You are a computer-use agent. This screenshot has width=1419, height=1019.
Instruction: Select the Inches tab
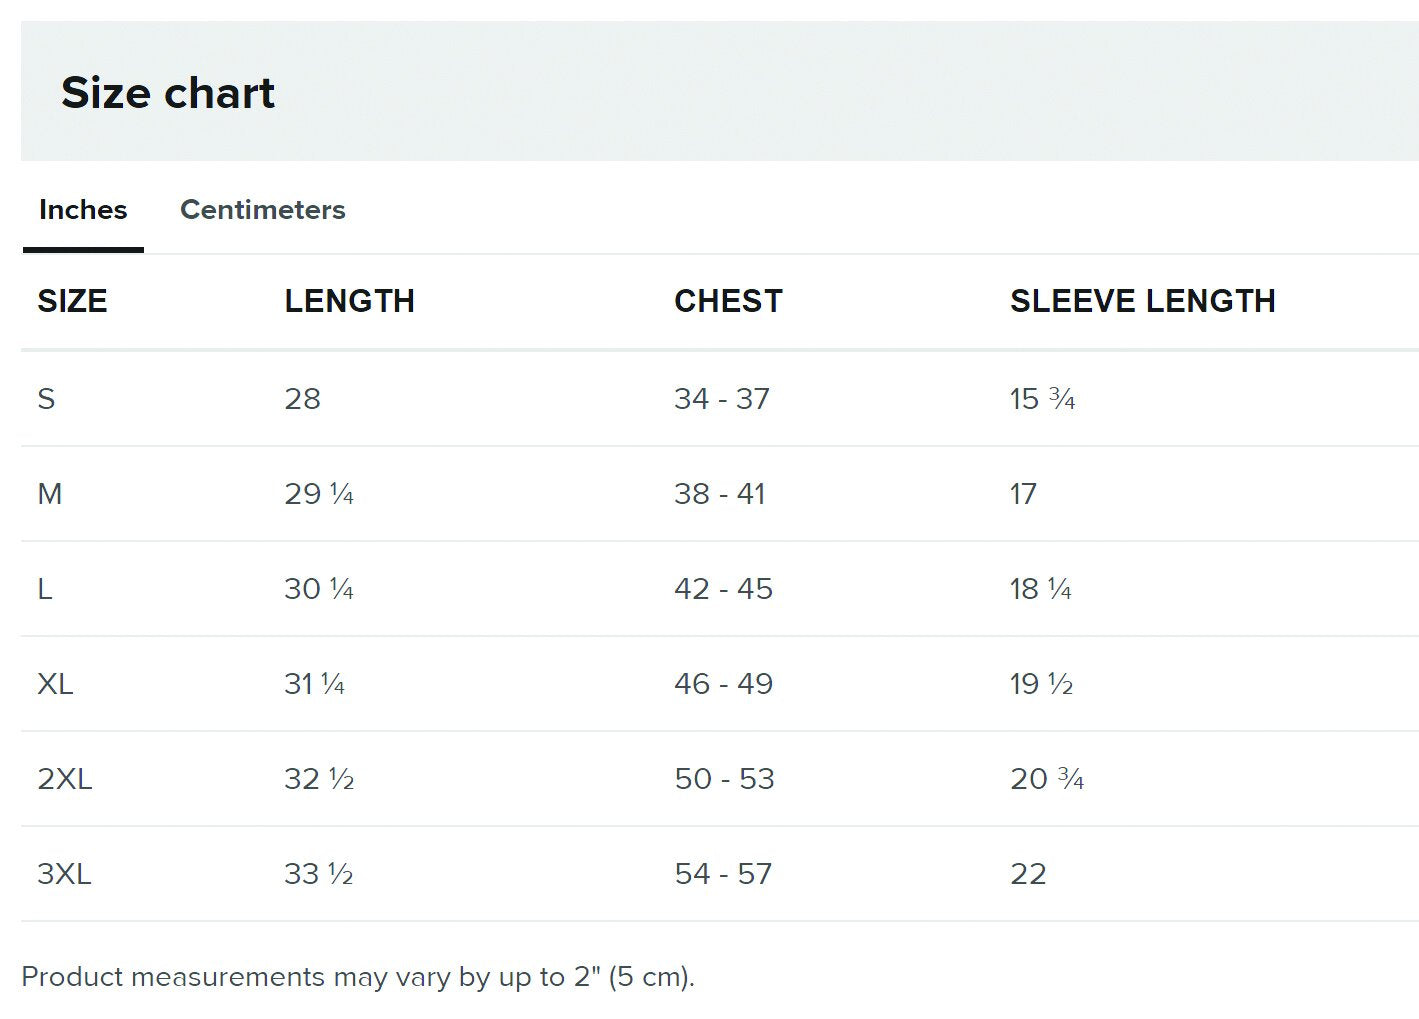(83, 210)
